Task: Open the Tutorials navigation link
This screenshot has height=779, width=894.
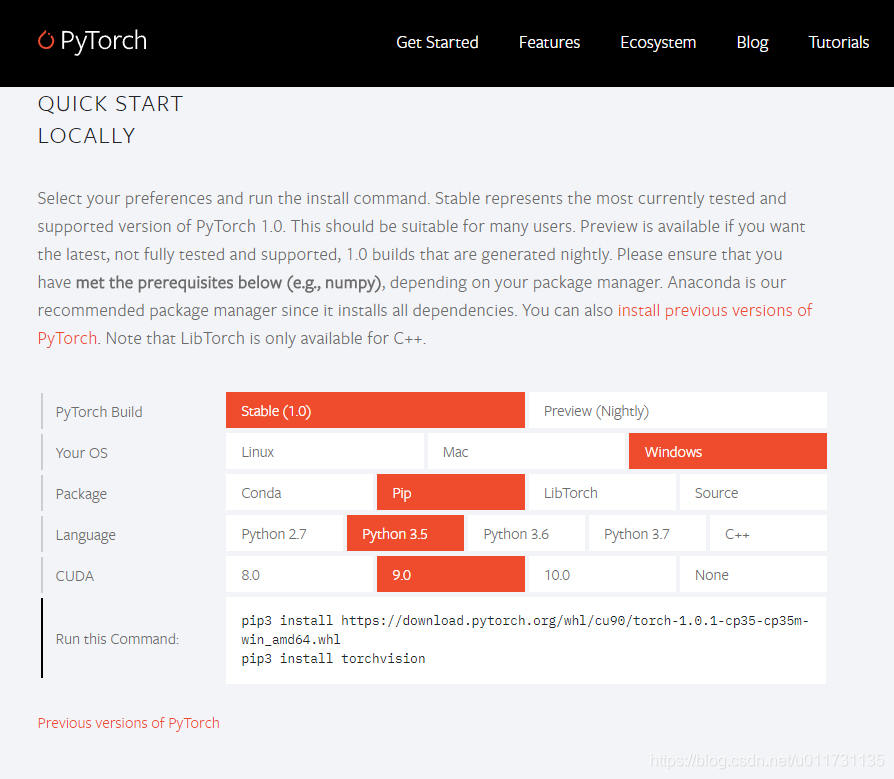Action: pyautogui.click(x=839, y=42)
